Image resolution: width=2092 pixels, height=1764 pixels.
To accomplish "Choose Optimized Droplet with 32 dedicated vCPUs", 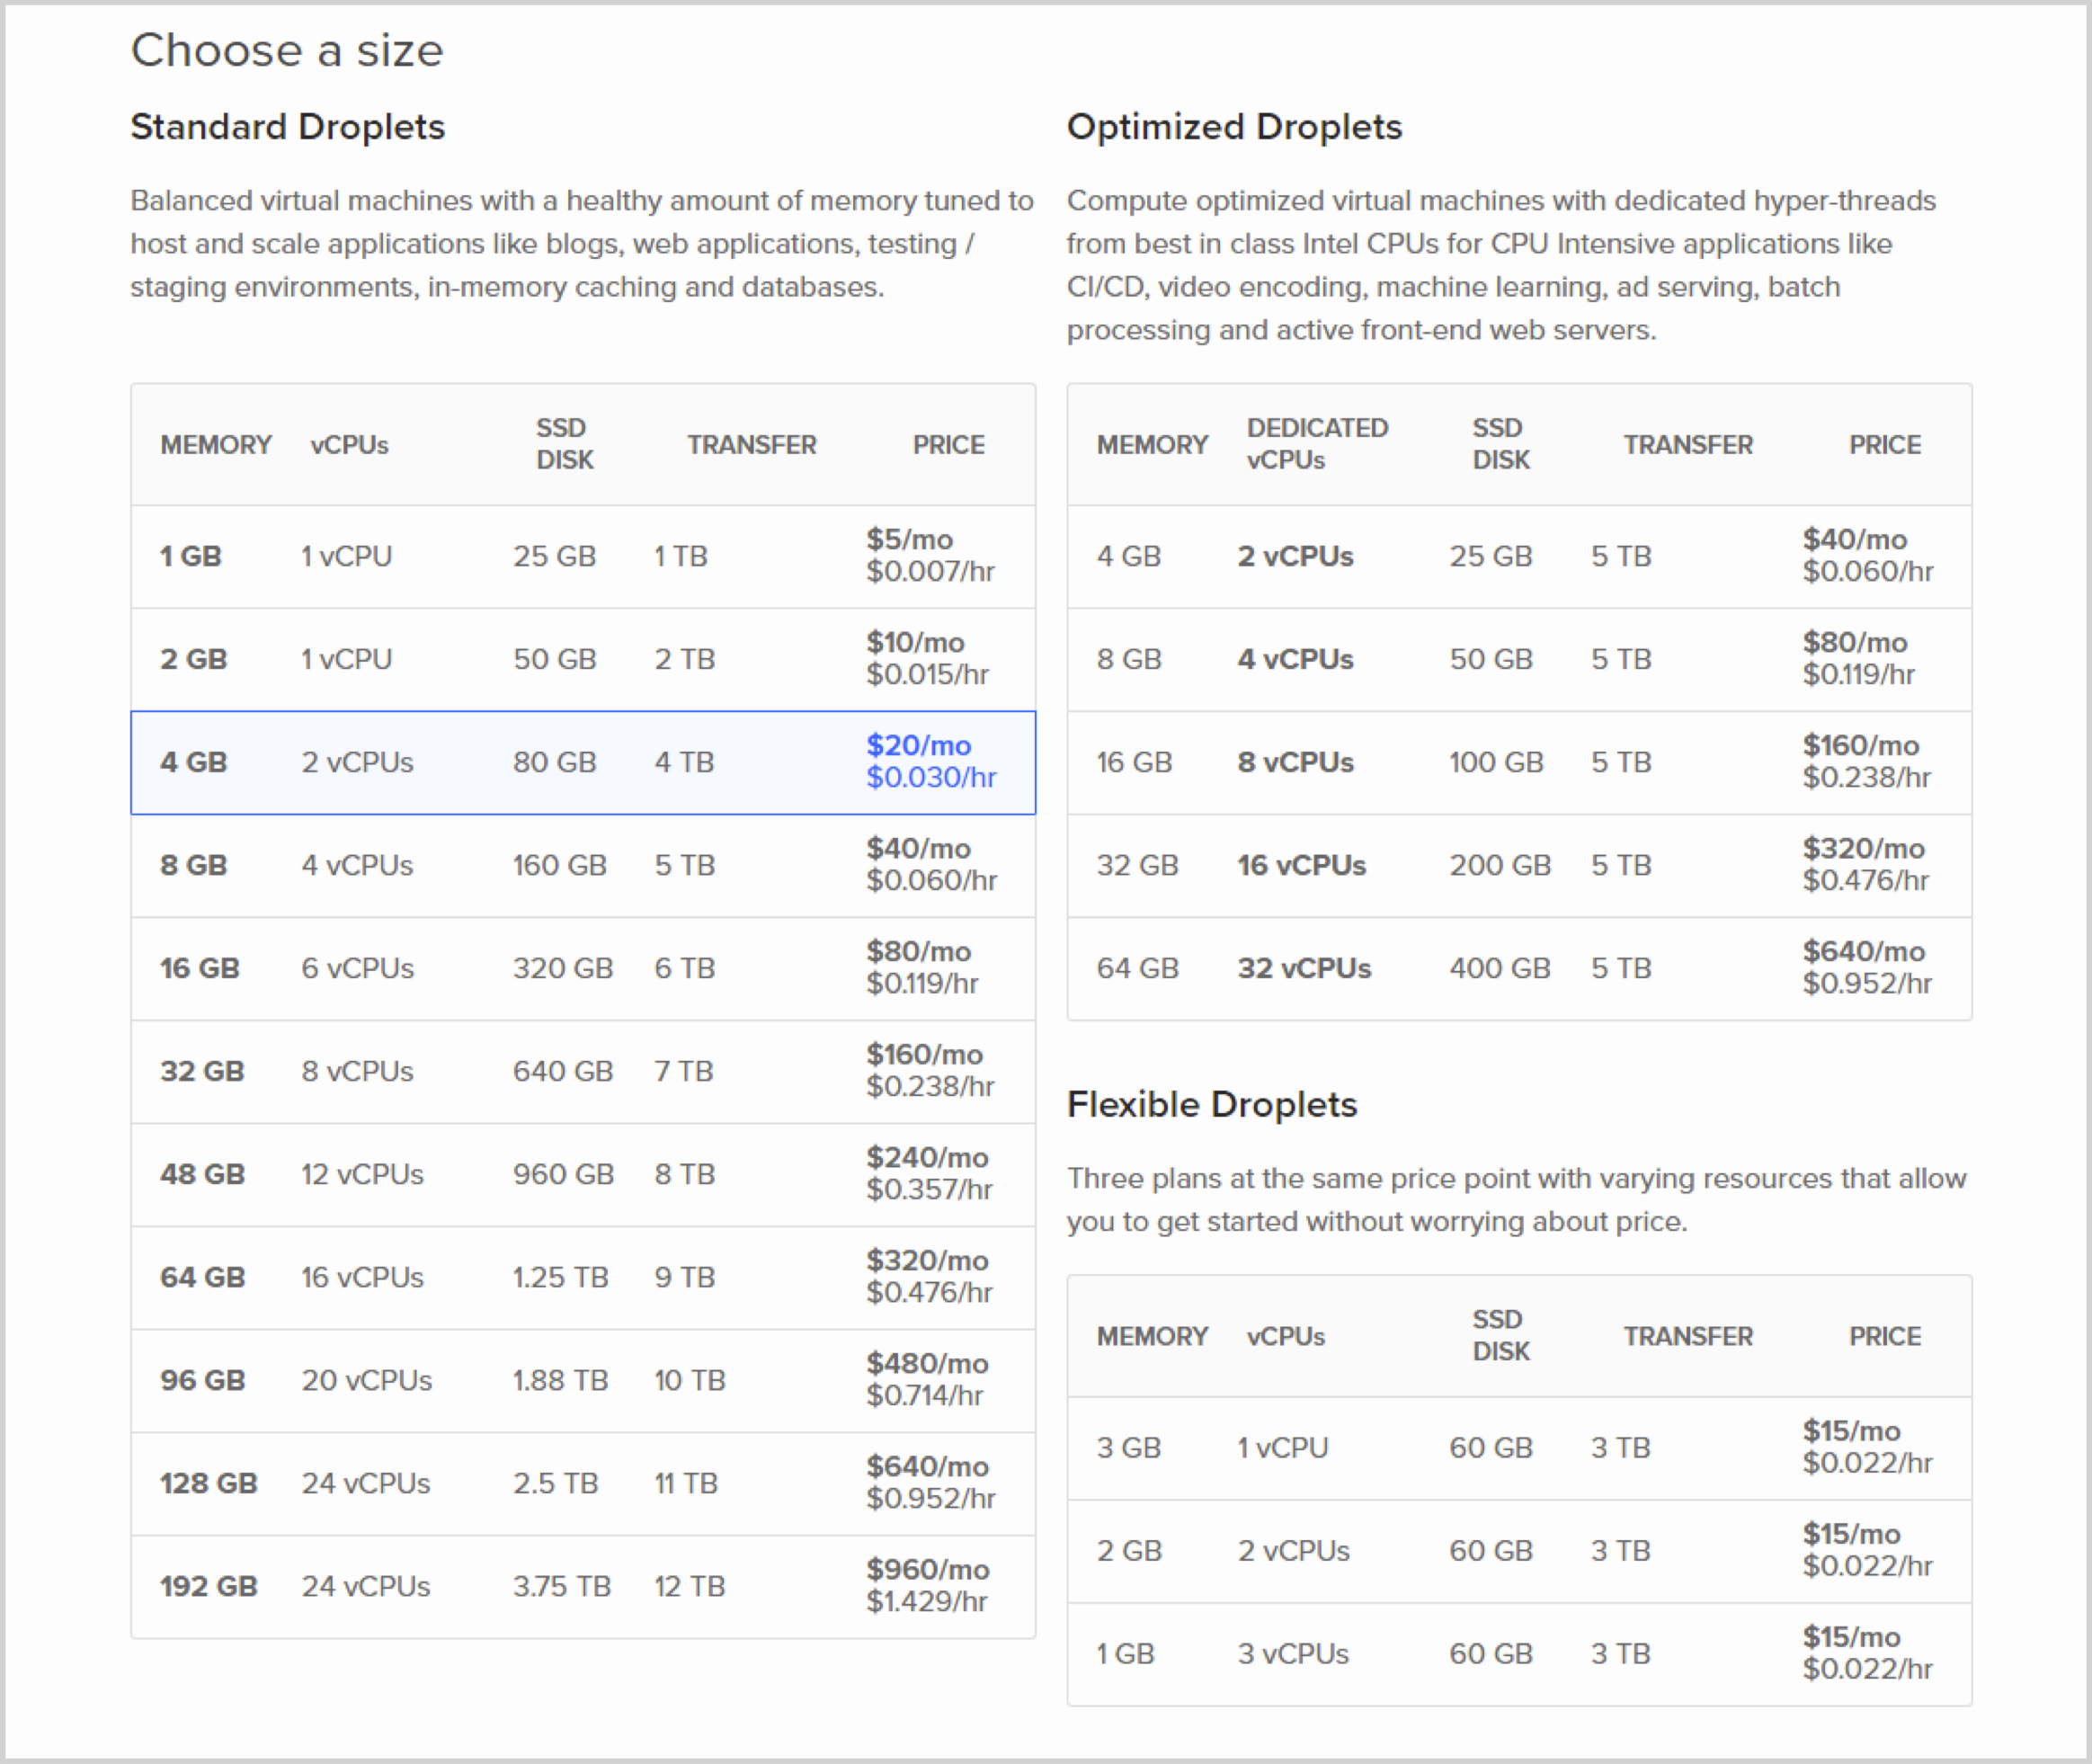I will point(1519,968).
